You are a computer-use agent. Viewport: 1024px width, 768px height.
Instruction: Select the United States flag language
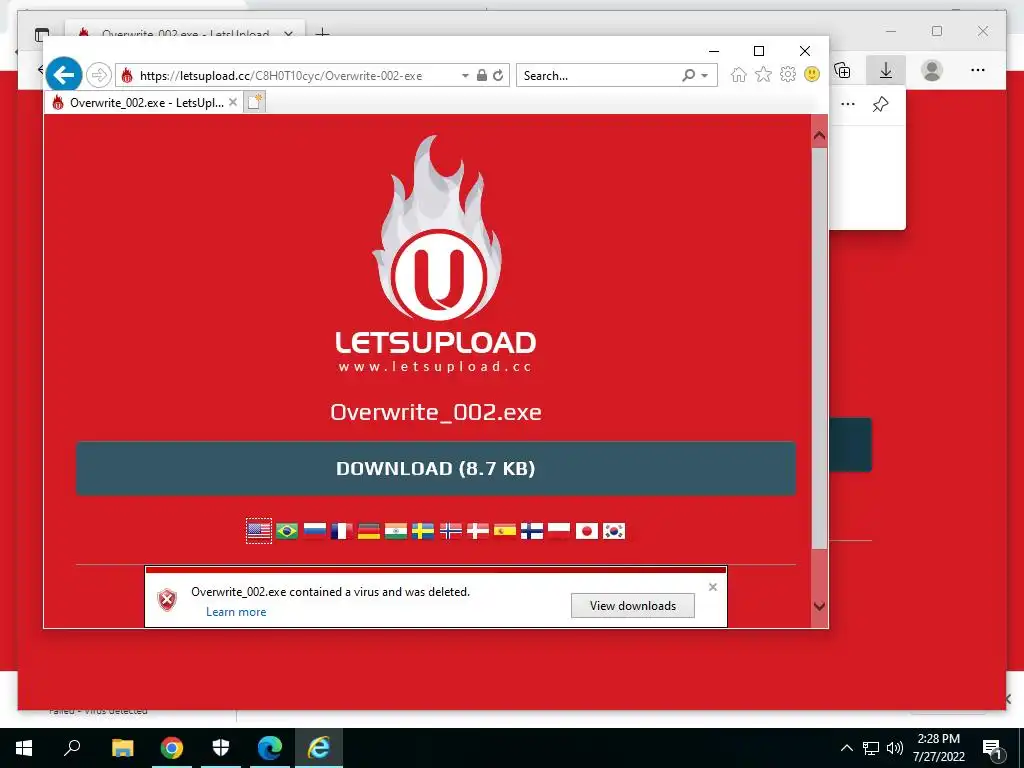(259, 531)
